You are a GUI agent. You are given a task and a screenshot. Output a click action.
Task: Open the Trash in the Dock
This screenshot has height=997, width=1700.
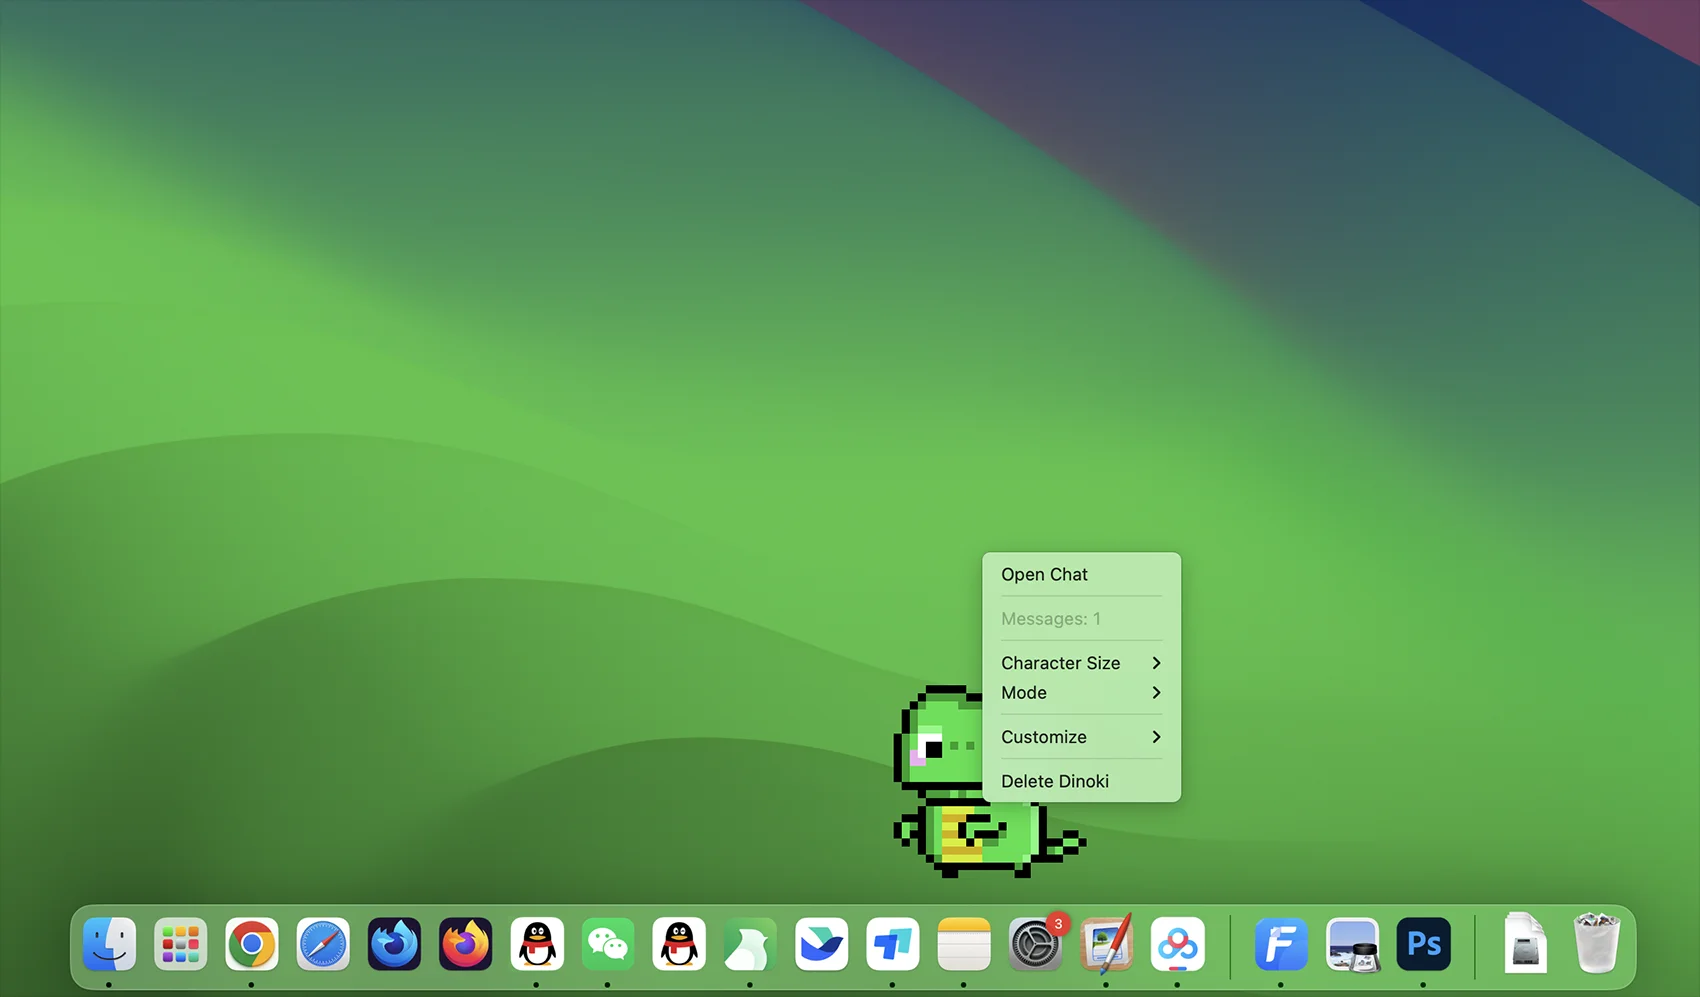pyautogui.click(x=1597, y=943)
